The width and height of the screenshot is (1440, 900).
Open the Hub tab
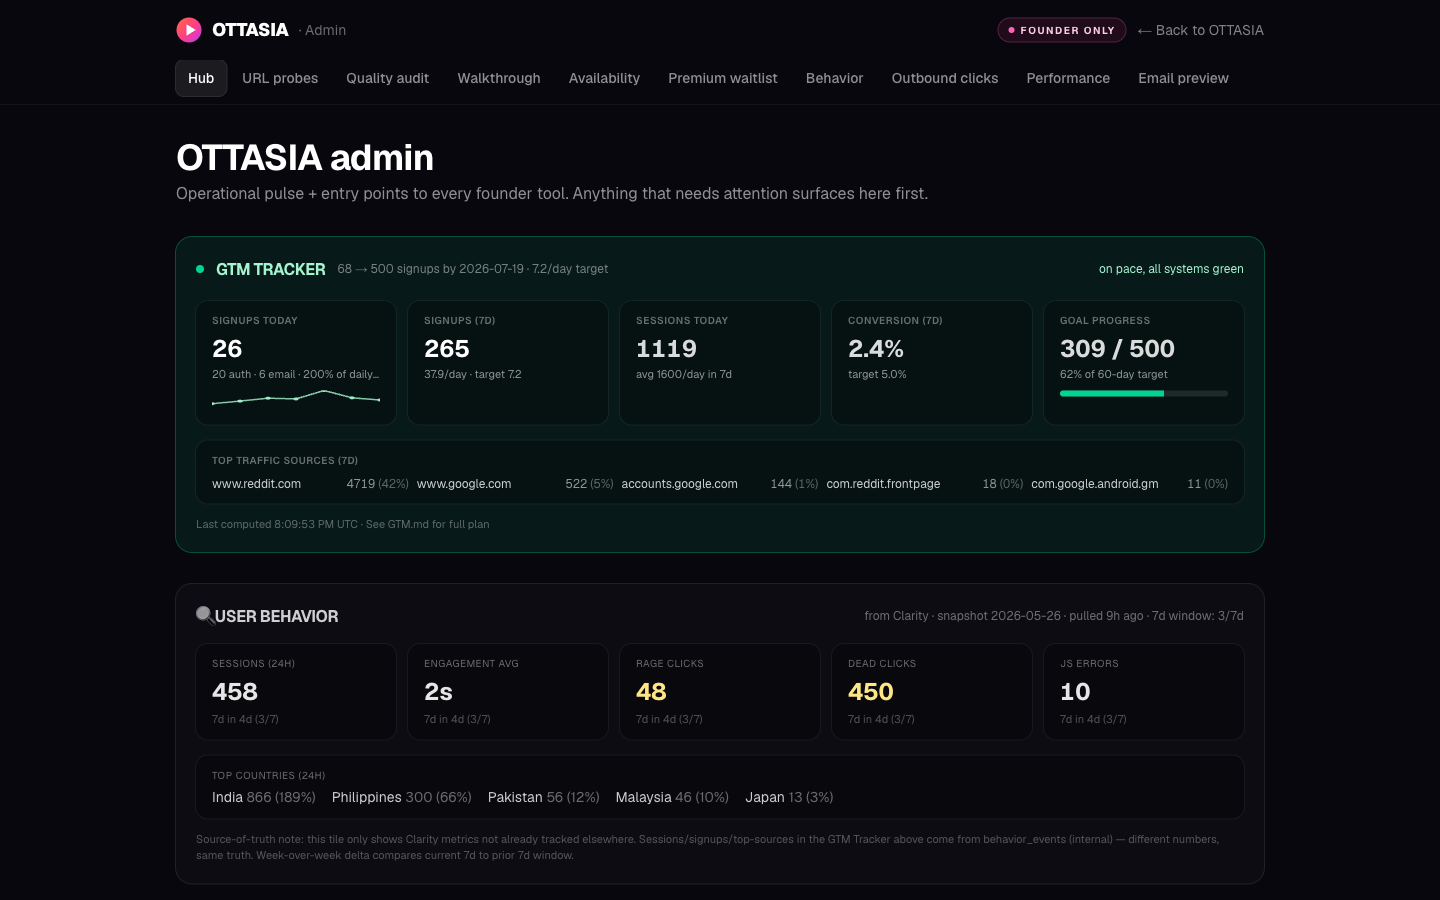201,78
